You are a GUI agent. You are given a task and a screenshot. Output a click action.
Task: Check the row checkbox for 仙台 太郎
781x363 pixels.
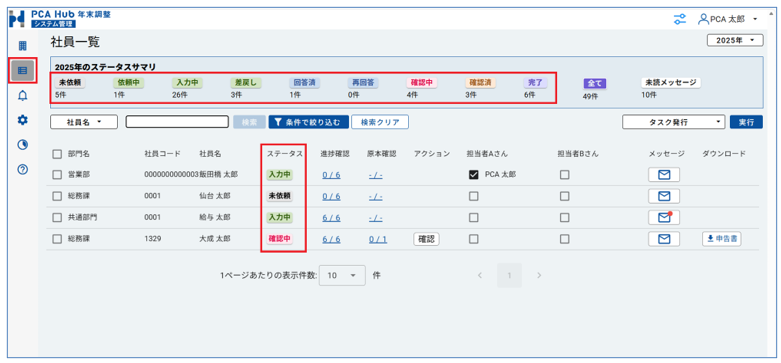click(57, 196)
